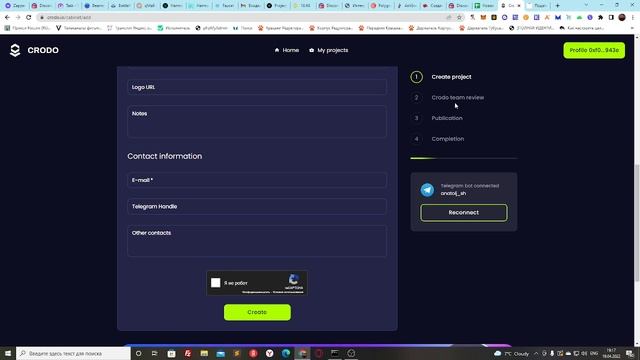
Task: Click the CRODO logo
Action: pyautogui.click(x=34, y=50)
